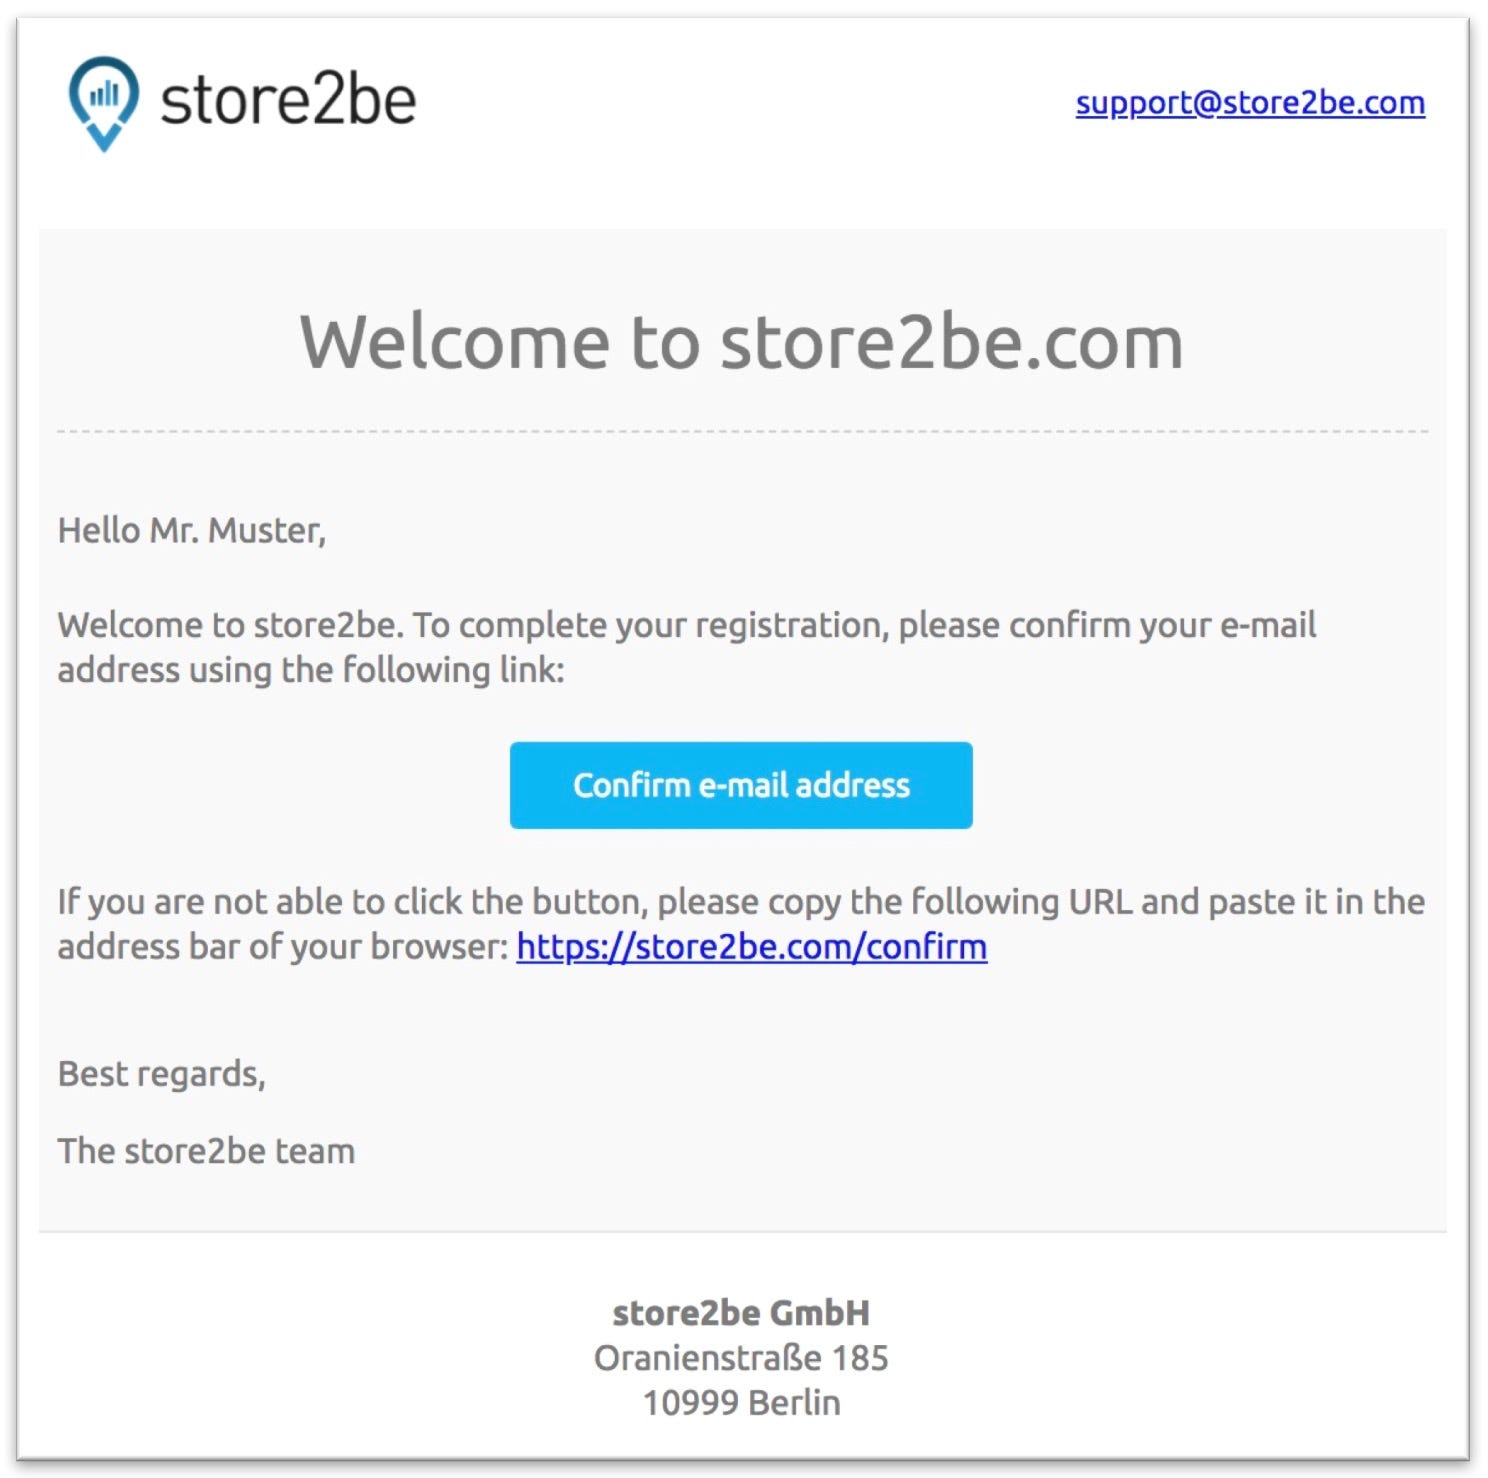Screen dimensions: 1488x1478
Task: Click the Welcome to store2be.com heading
Action: 742,342
